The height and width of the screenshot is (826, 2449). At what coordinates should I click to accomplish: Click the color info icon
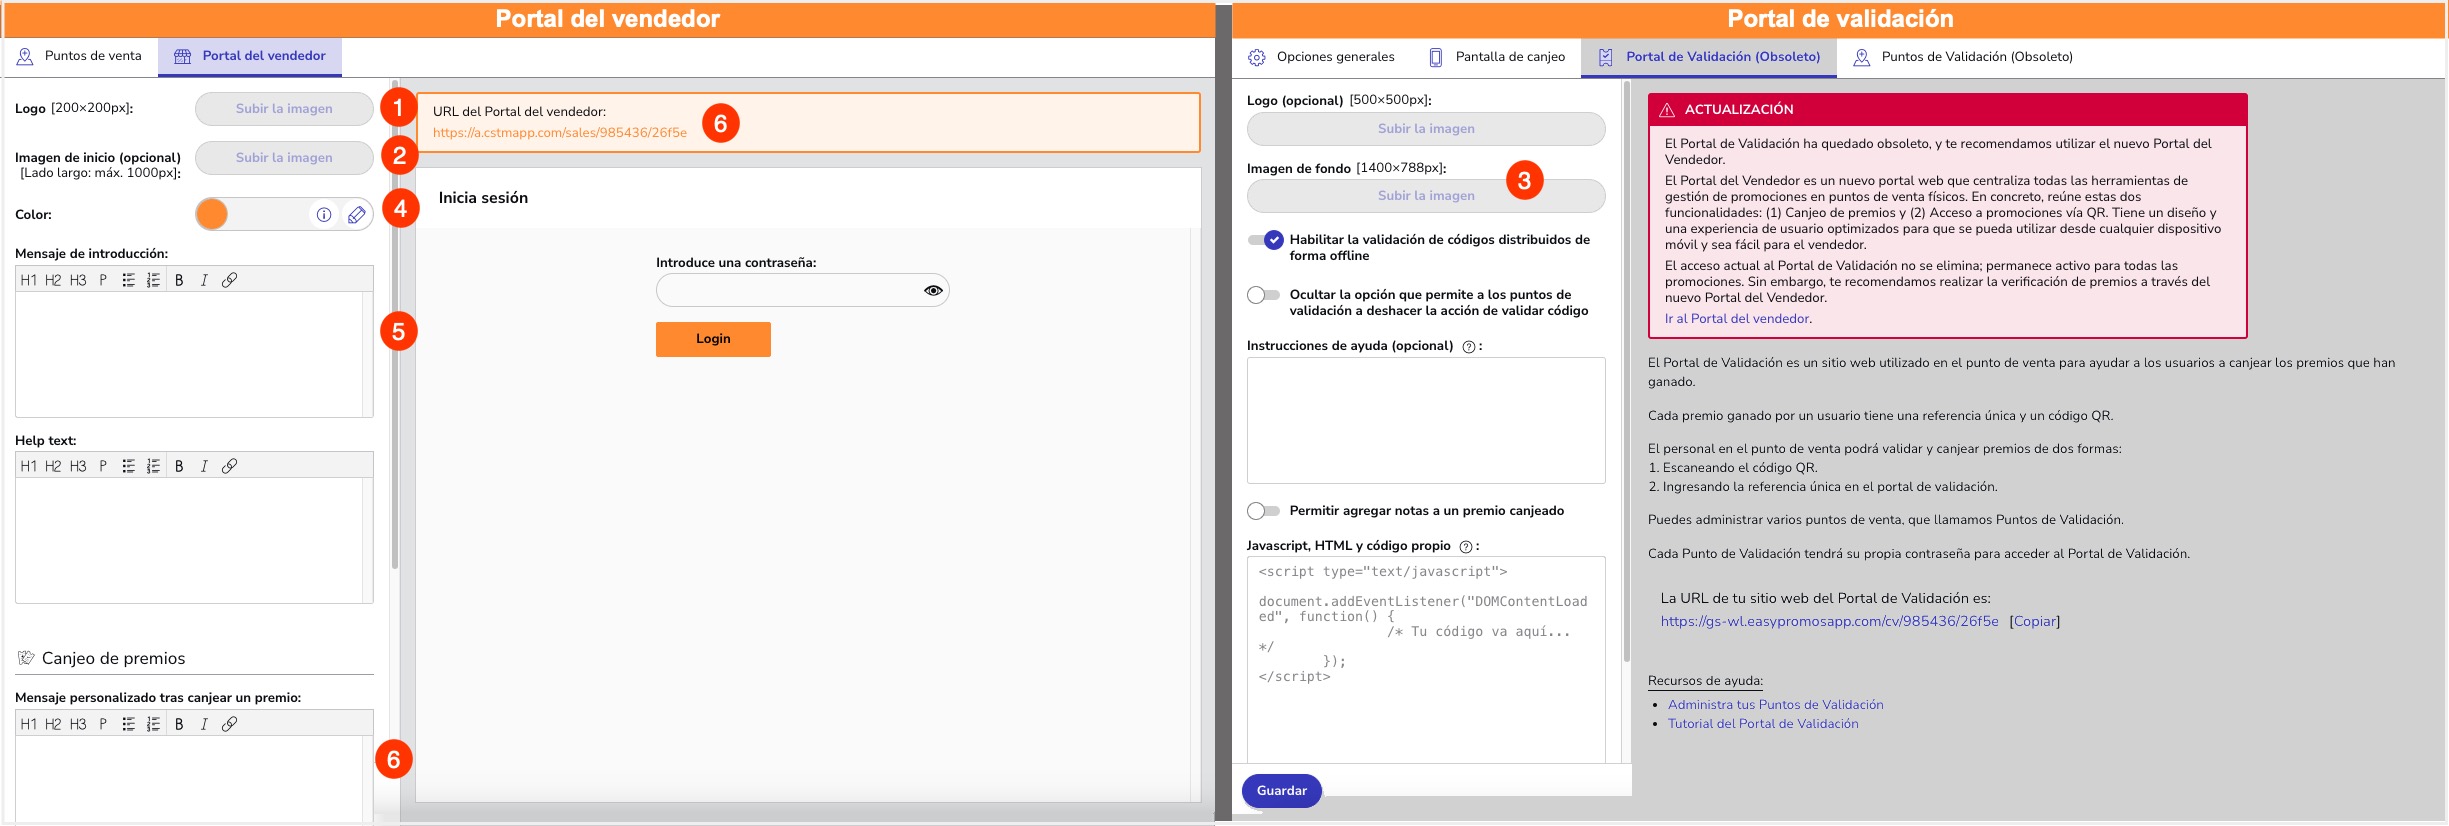coord(324,215)
